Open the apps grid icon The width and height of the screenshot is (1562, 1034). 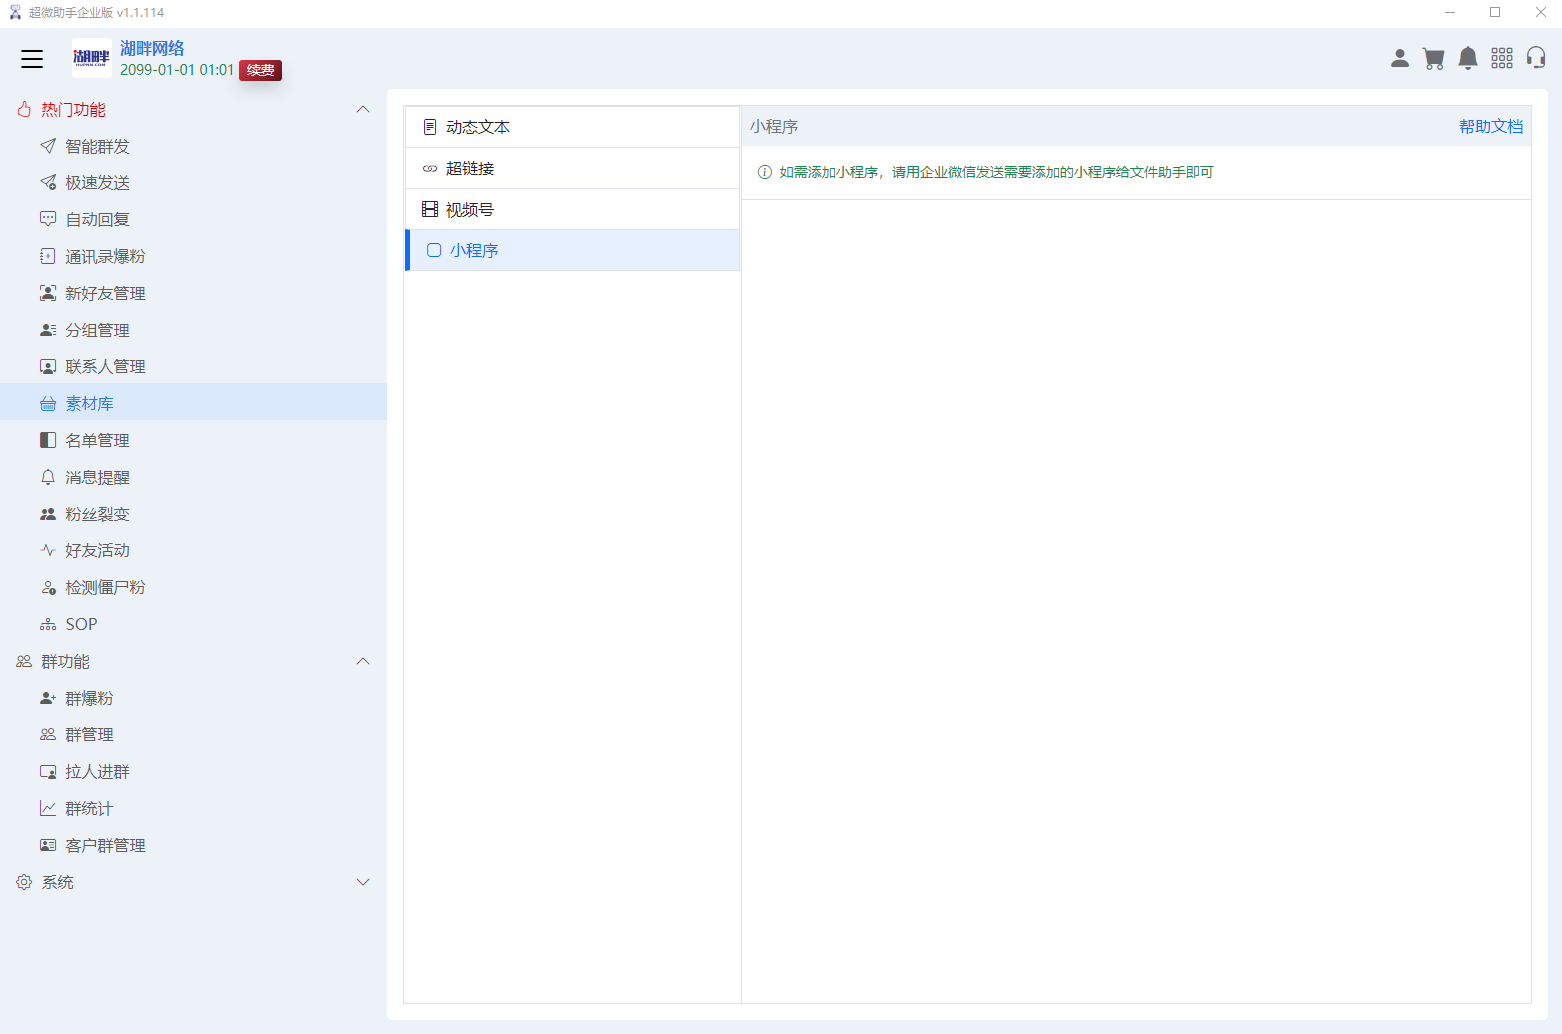(1501, 59)
